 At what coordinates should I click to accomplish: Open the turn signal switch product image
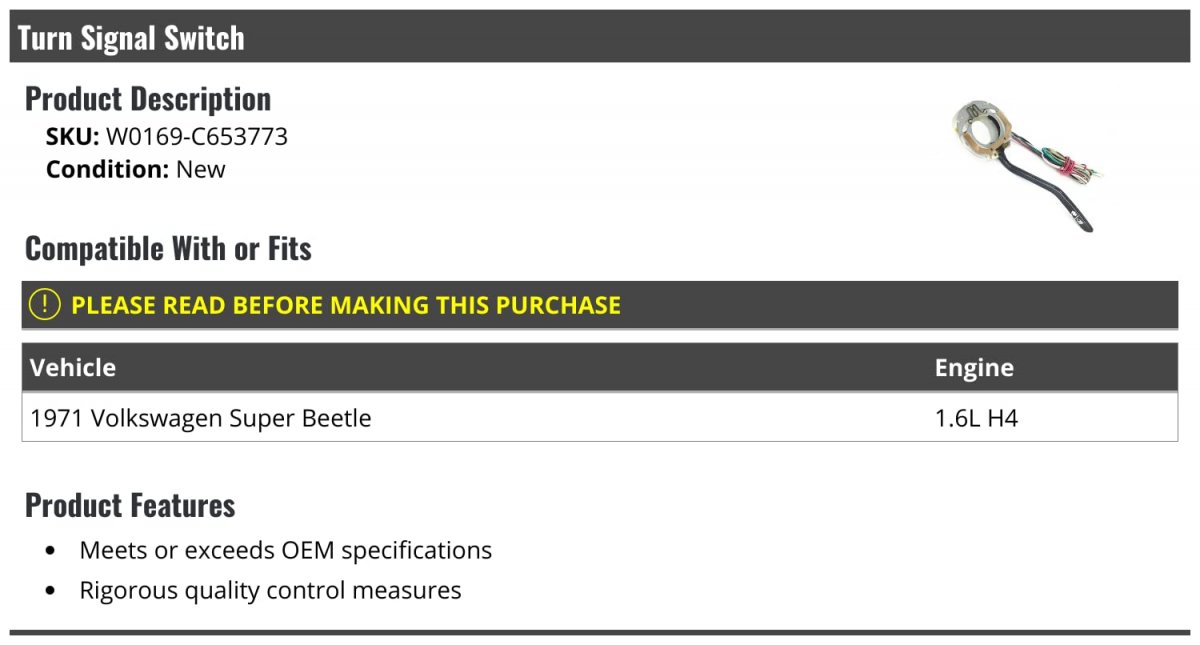tap(1027, 163)
